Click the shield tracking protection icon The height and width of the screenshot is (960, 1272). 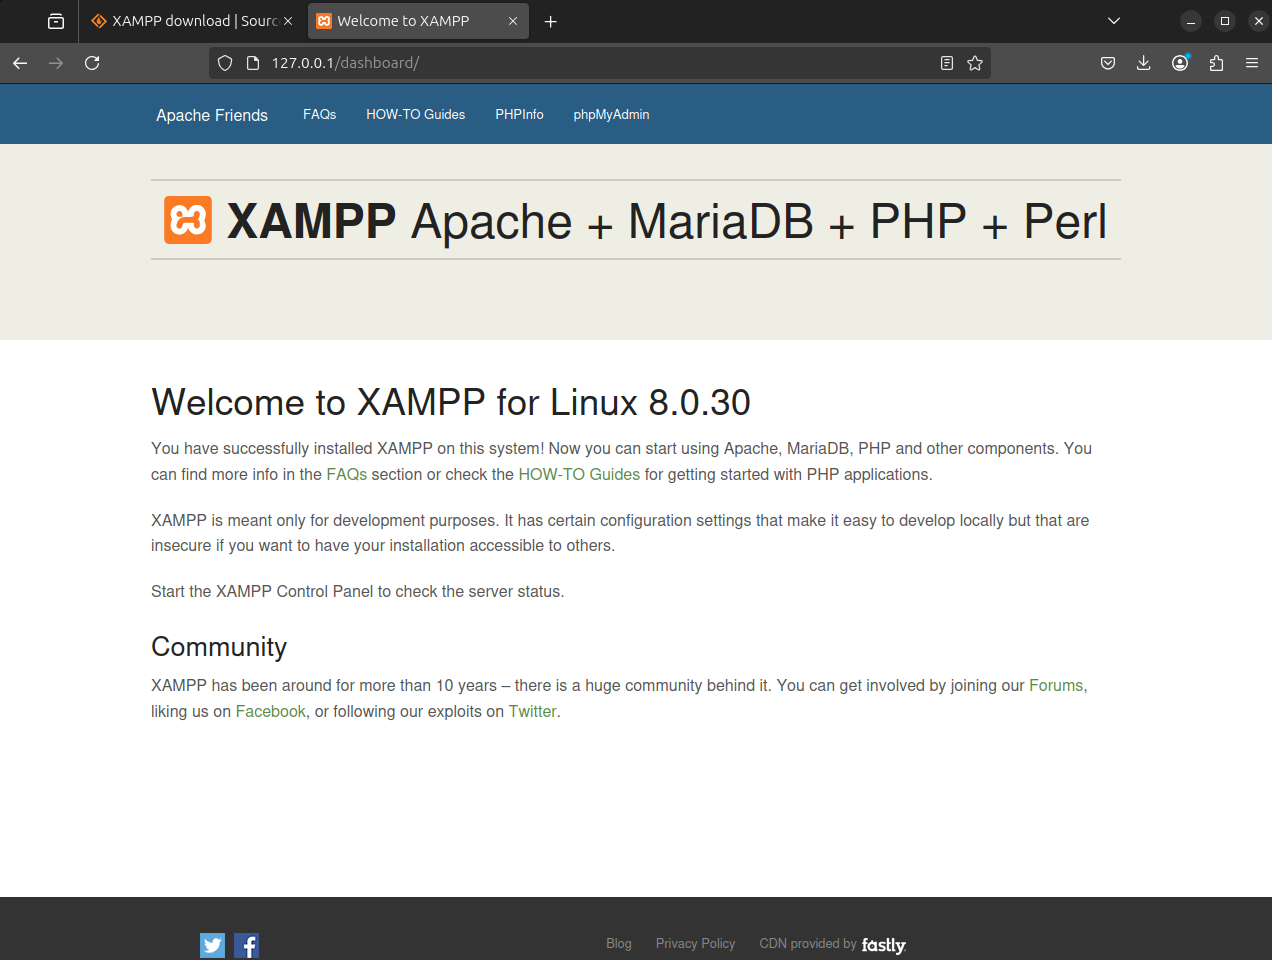pos(225,63)
